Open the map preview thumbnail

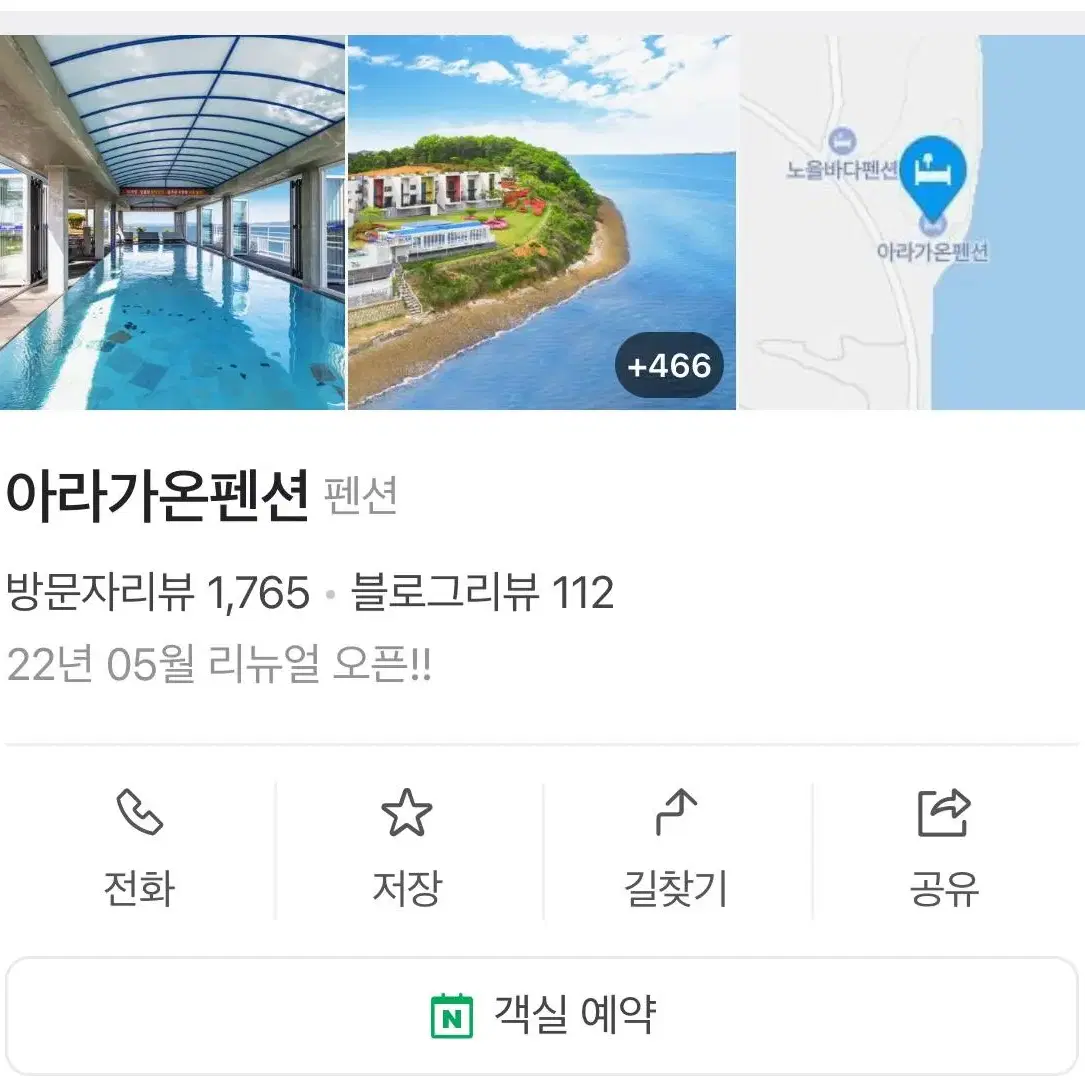tap(912, 222)
